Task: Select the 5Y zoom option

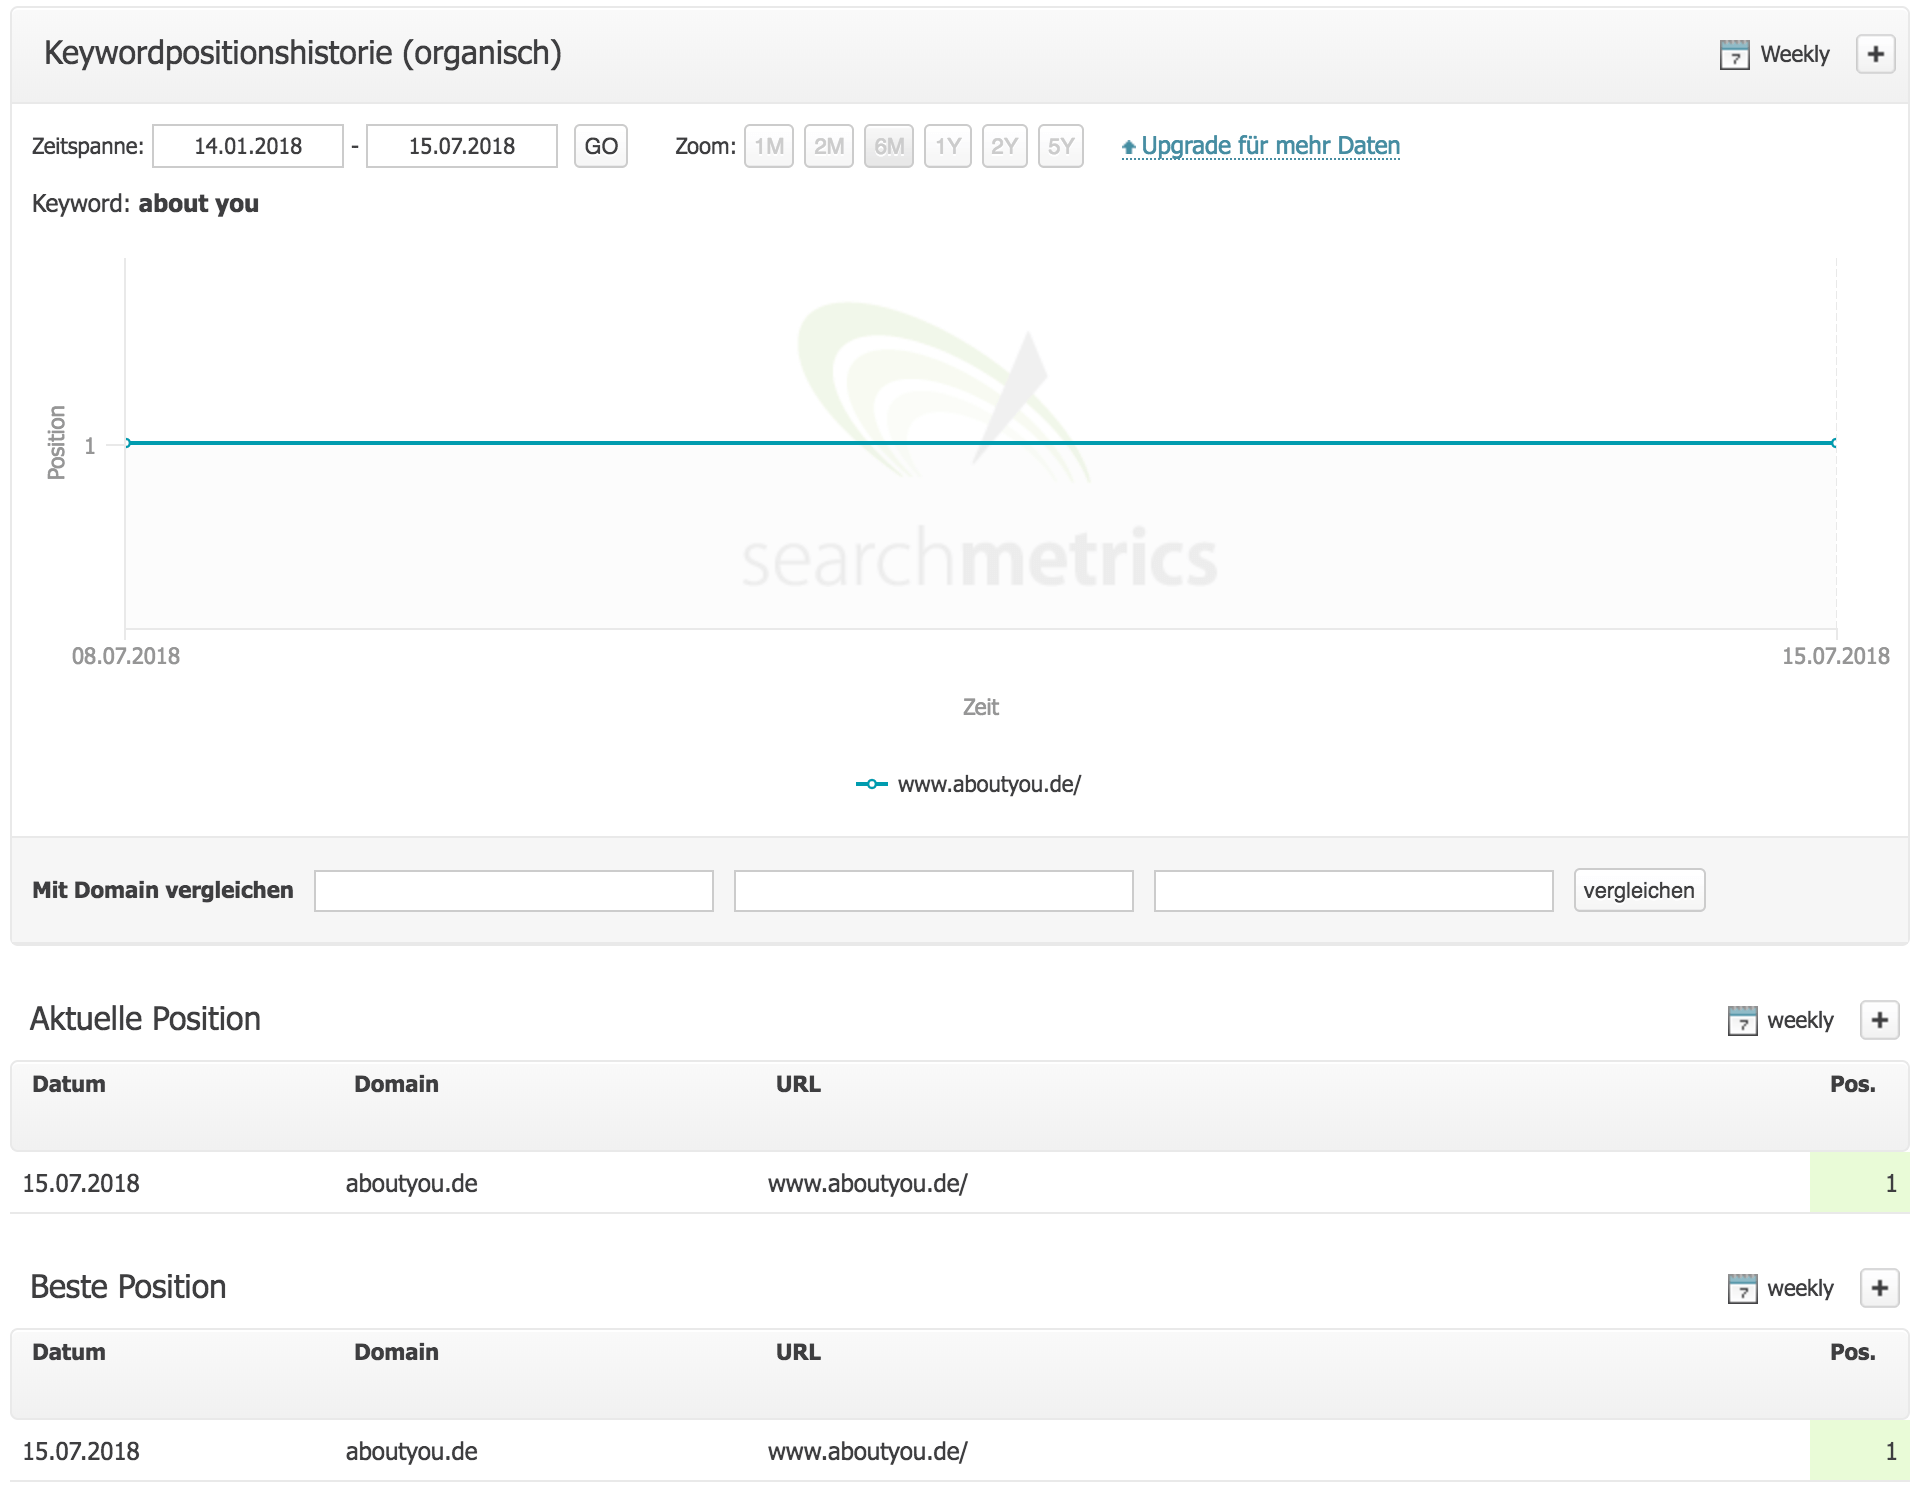Action: coord(1061,146)
